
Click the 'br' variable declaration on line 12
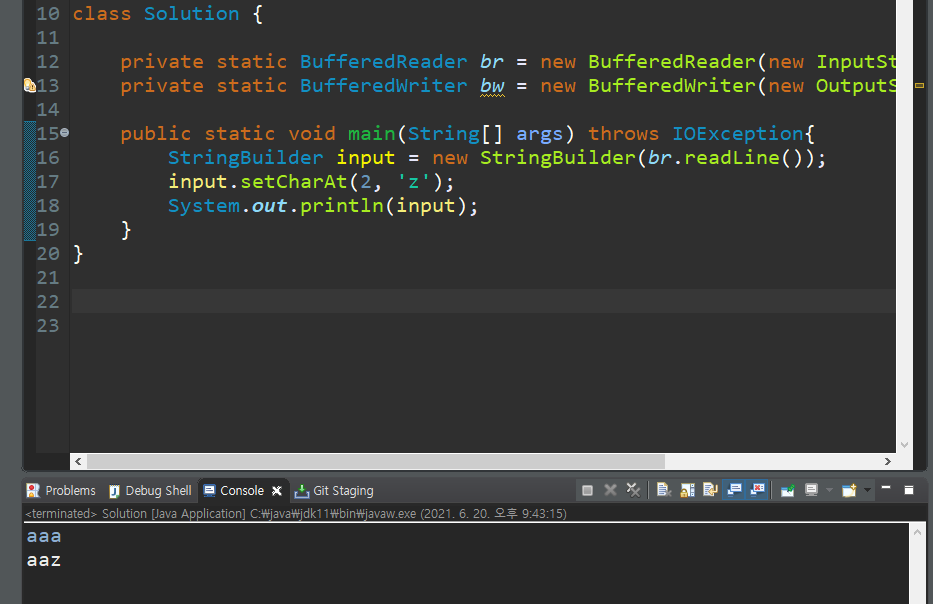[x=491, y=61]
